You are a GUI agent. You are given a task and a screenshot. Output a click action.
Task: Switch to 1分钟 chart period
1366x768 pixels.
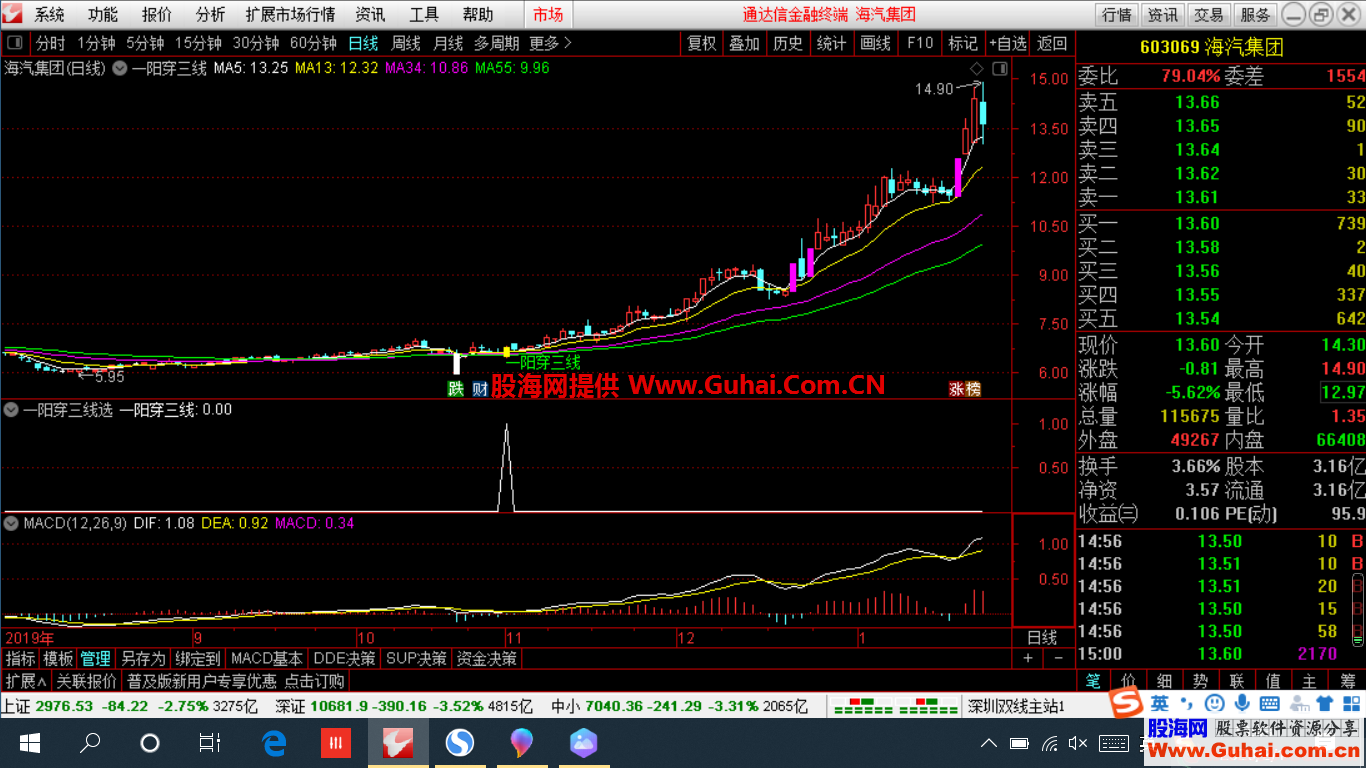(96, 43)
